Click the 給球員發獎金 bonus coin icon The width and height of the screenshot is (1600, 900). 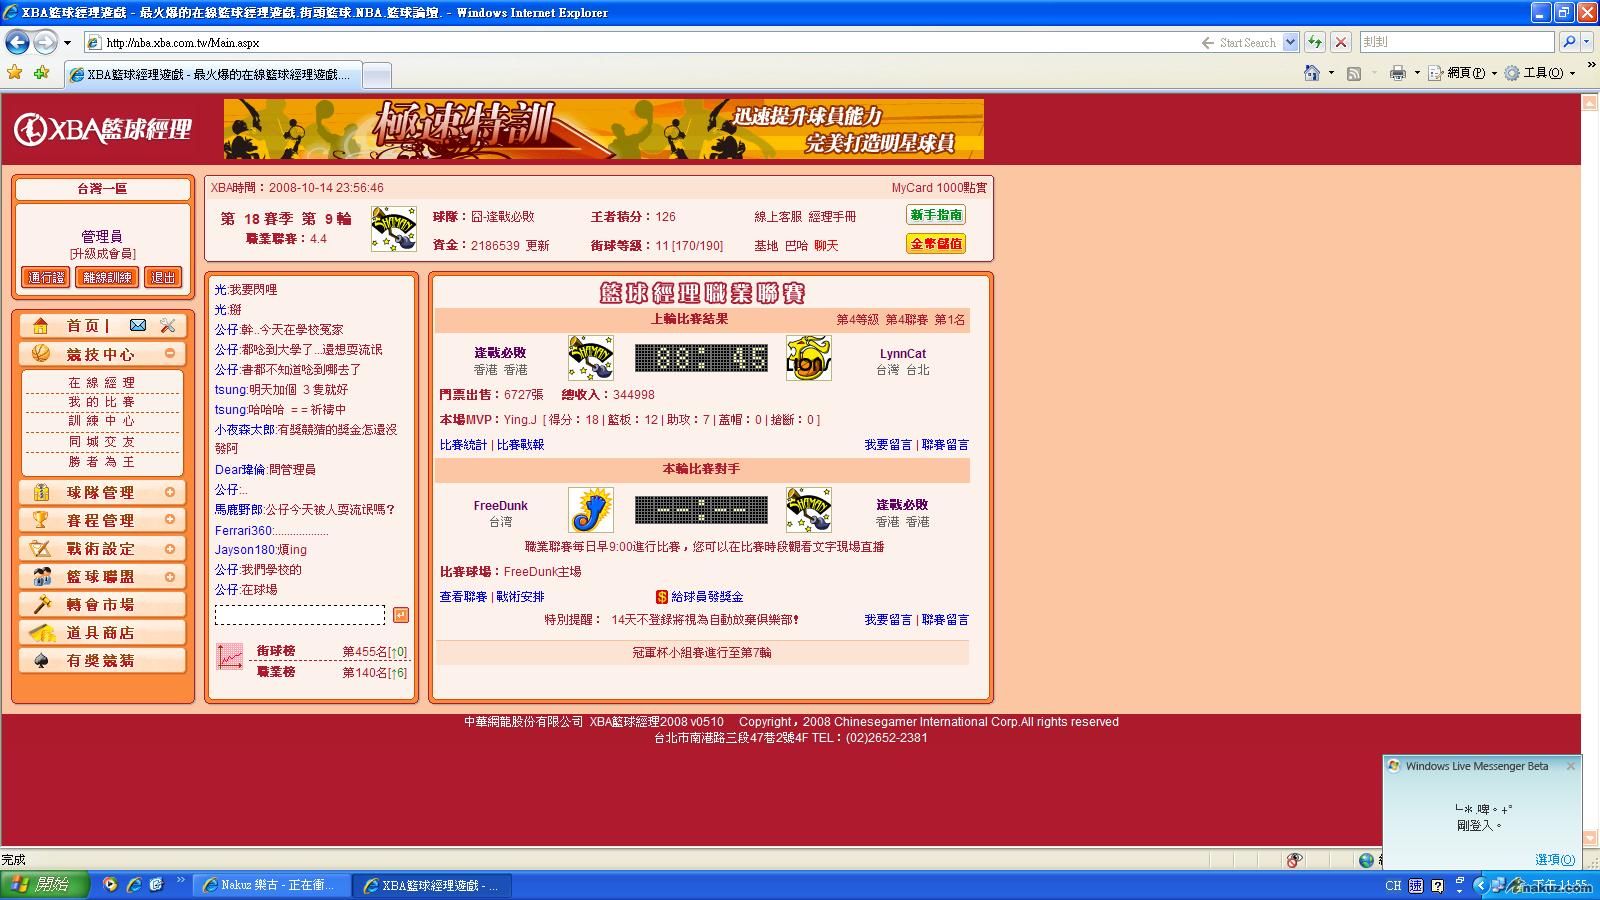(x=661, y=597)
